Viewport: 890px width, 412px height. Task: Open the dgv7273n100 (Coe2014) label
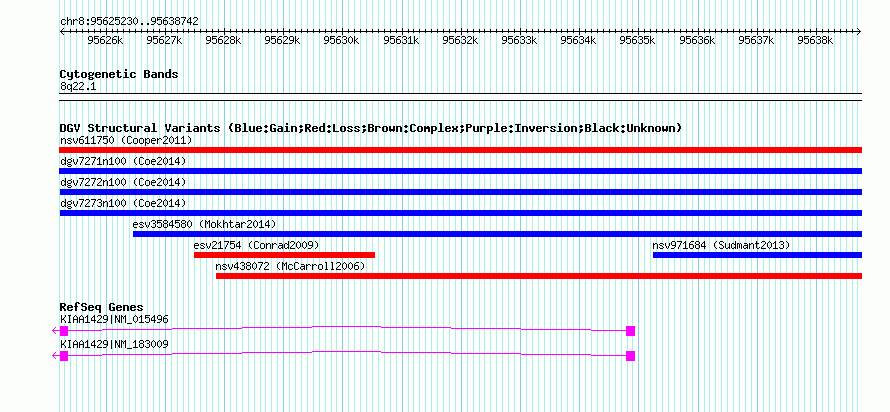pos(123,203)
